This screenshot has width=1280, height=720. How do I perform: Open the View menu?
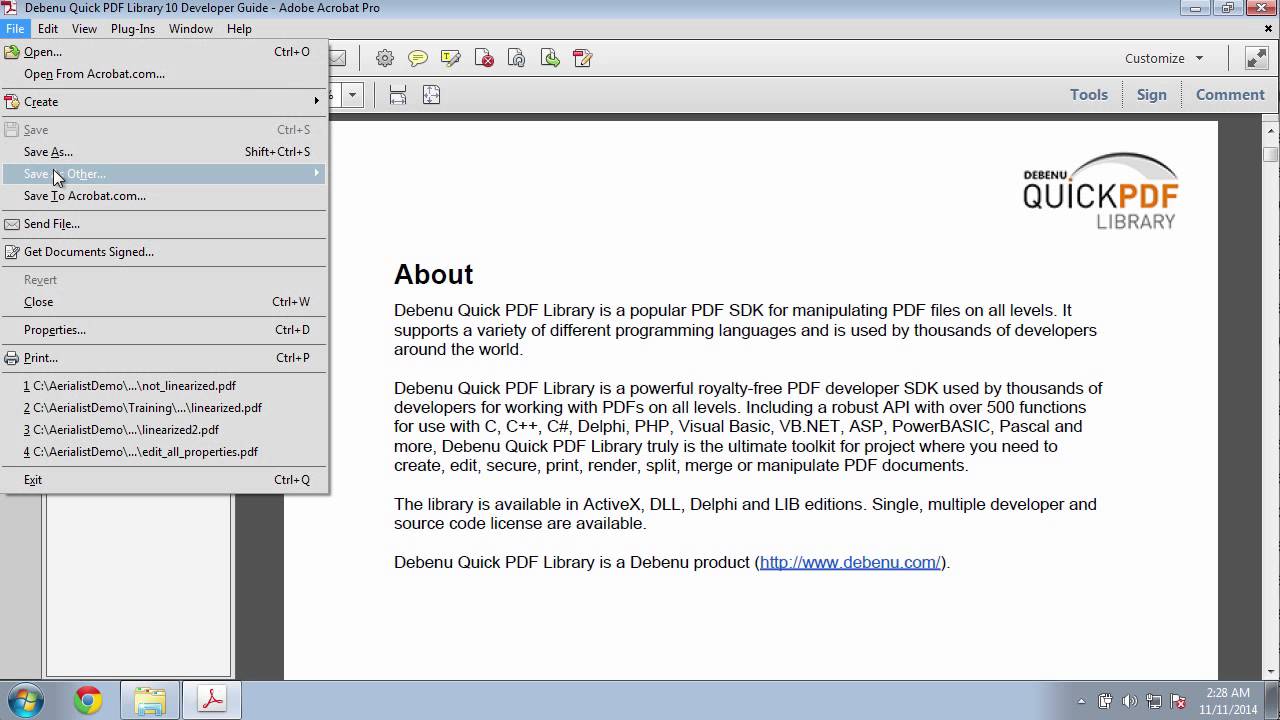click(x=85, y=29)
